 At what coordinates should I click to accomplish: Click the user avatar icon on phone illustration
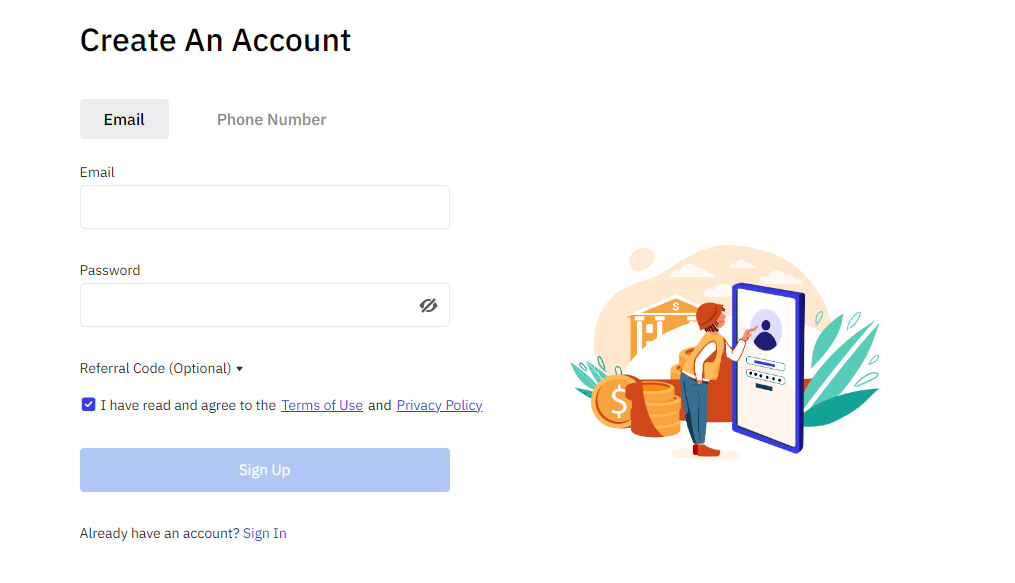pyautogui.click(x=766, y=330)
